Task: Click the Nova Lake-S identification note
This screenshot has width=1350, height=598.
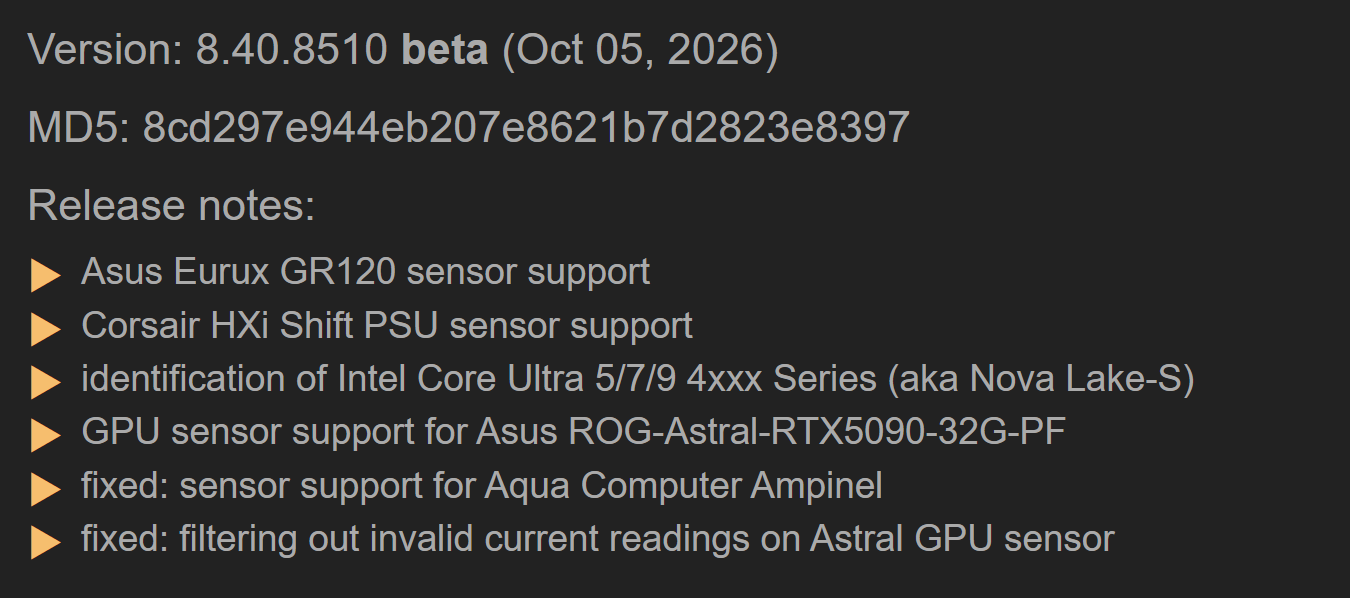Action: (x=638, y=379)
